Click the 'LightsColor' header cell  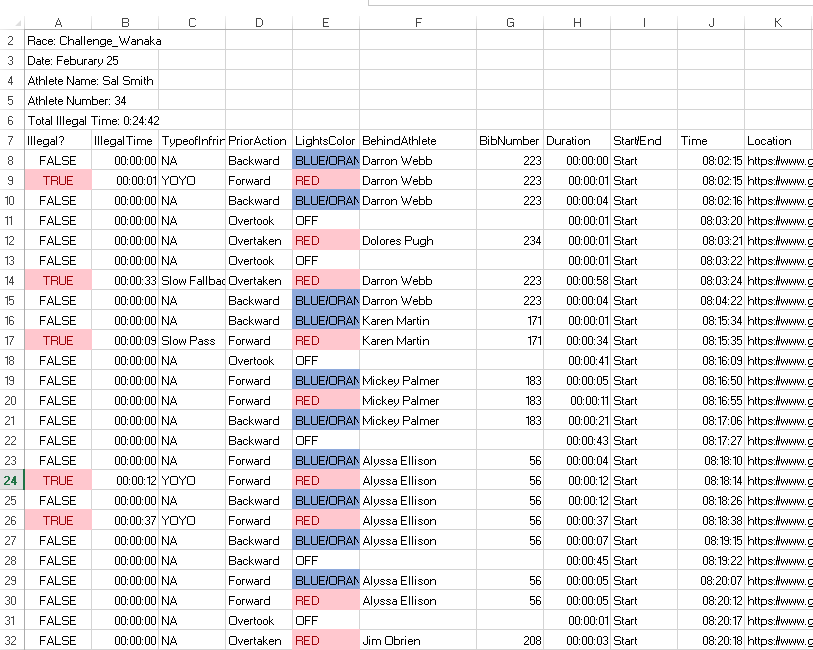[x=326, y=140]
